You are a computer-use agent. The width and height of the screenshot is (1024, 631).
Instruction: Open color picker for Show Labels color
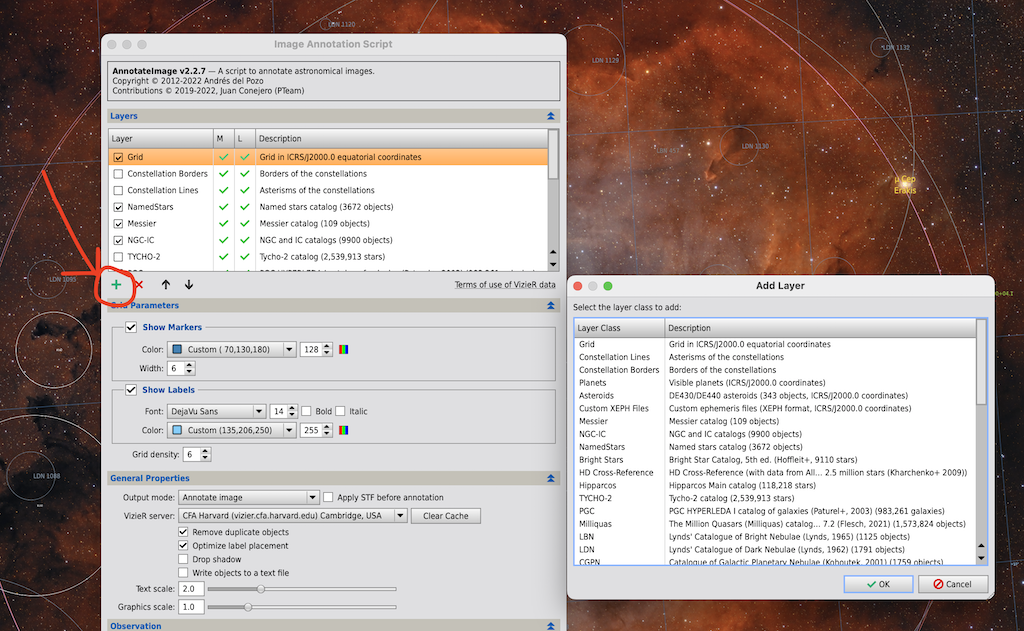tap(344, 430)
